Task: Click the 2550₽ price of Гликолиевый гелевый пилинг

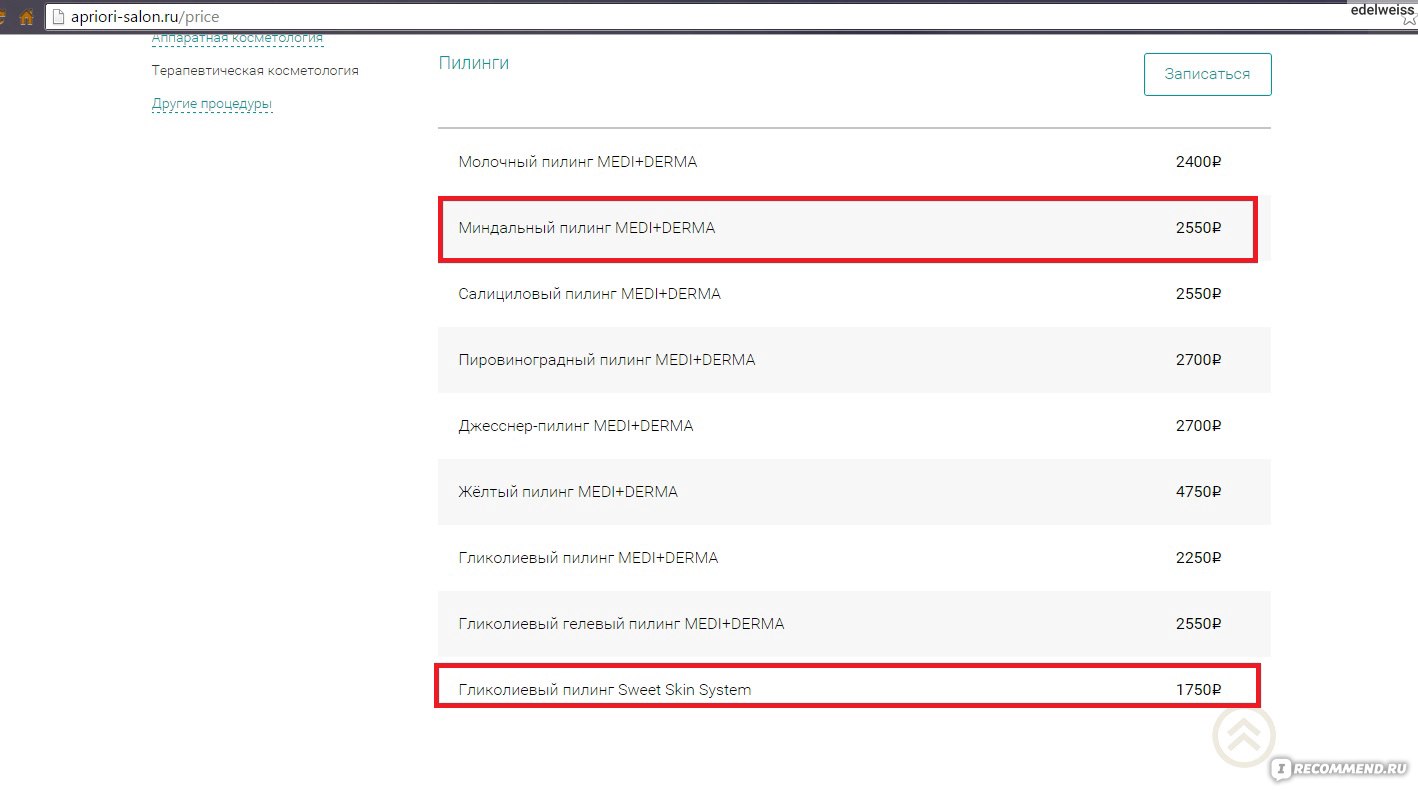Action: [x=1199, y=624]
